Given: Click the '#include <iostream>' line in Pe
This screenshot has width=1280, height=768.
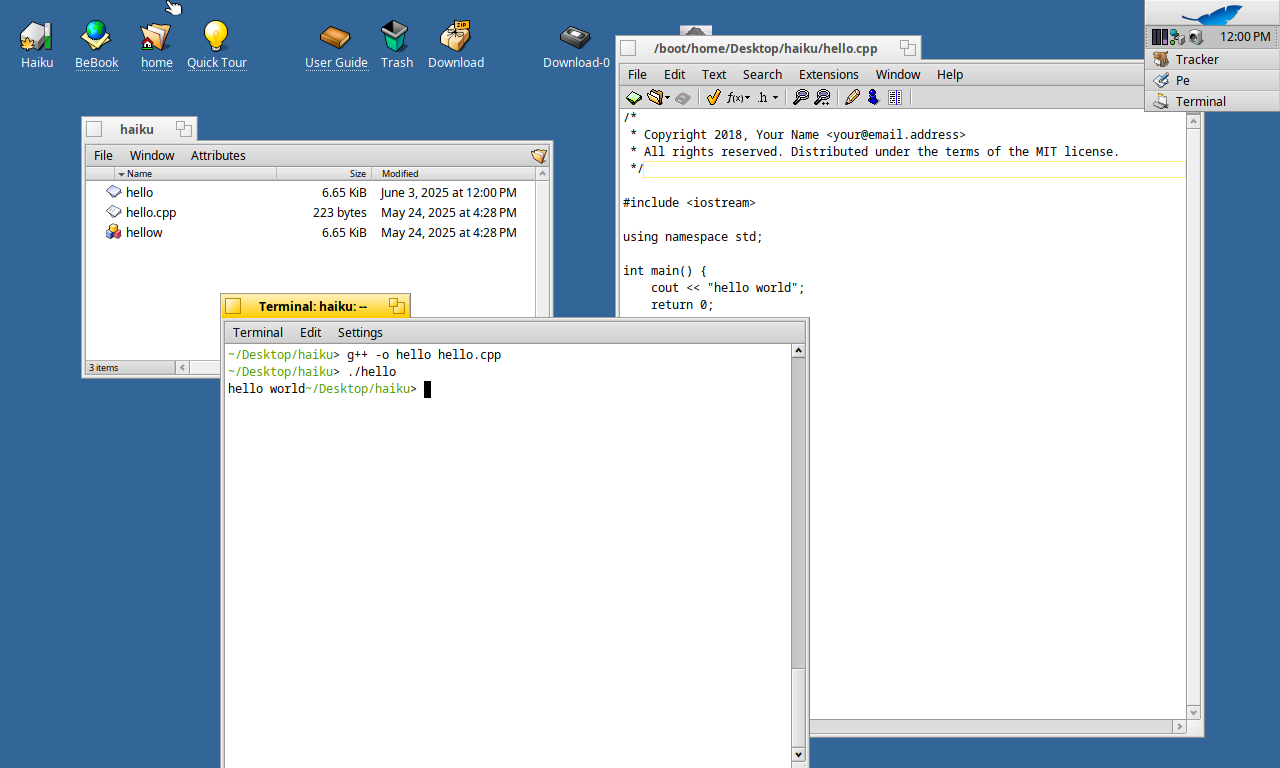Looking at the screenshot, I should tap(689, 203).
